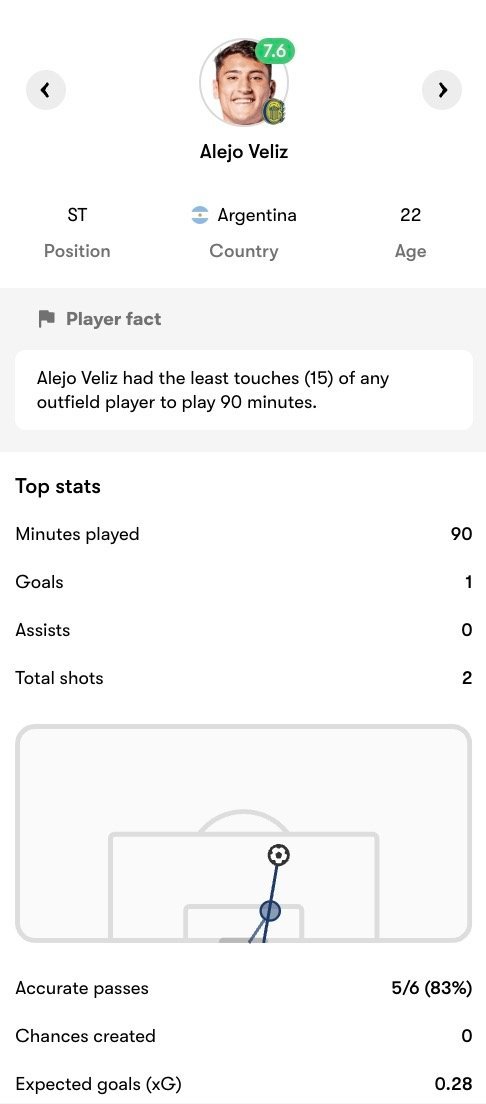Screen dimensions: 486x1104
Task: Tap the 7.6 rating badge
Action: pyautogui.click(x=275, y=51)
